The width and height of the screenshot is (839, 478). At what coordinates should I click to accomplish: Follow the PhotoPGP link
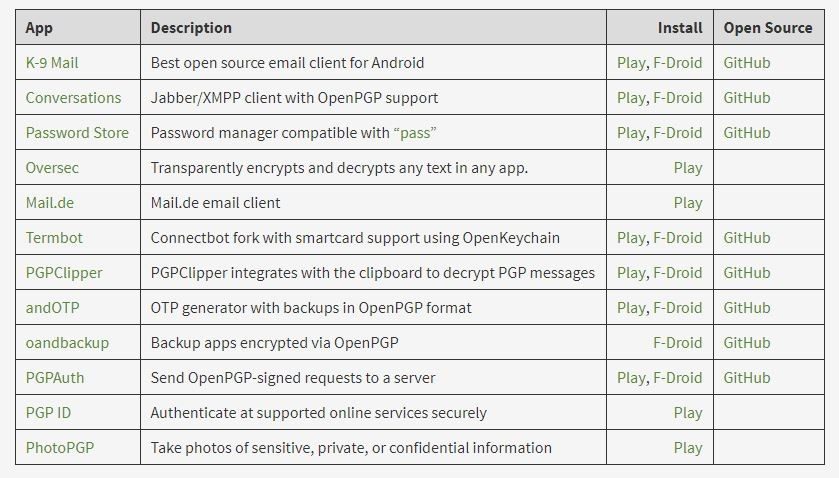click(60, 448)
